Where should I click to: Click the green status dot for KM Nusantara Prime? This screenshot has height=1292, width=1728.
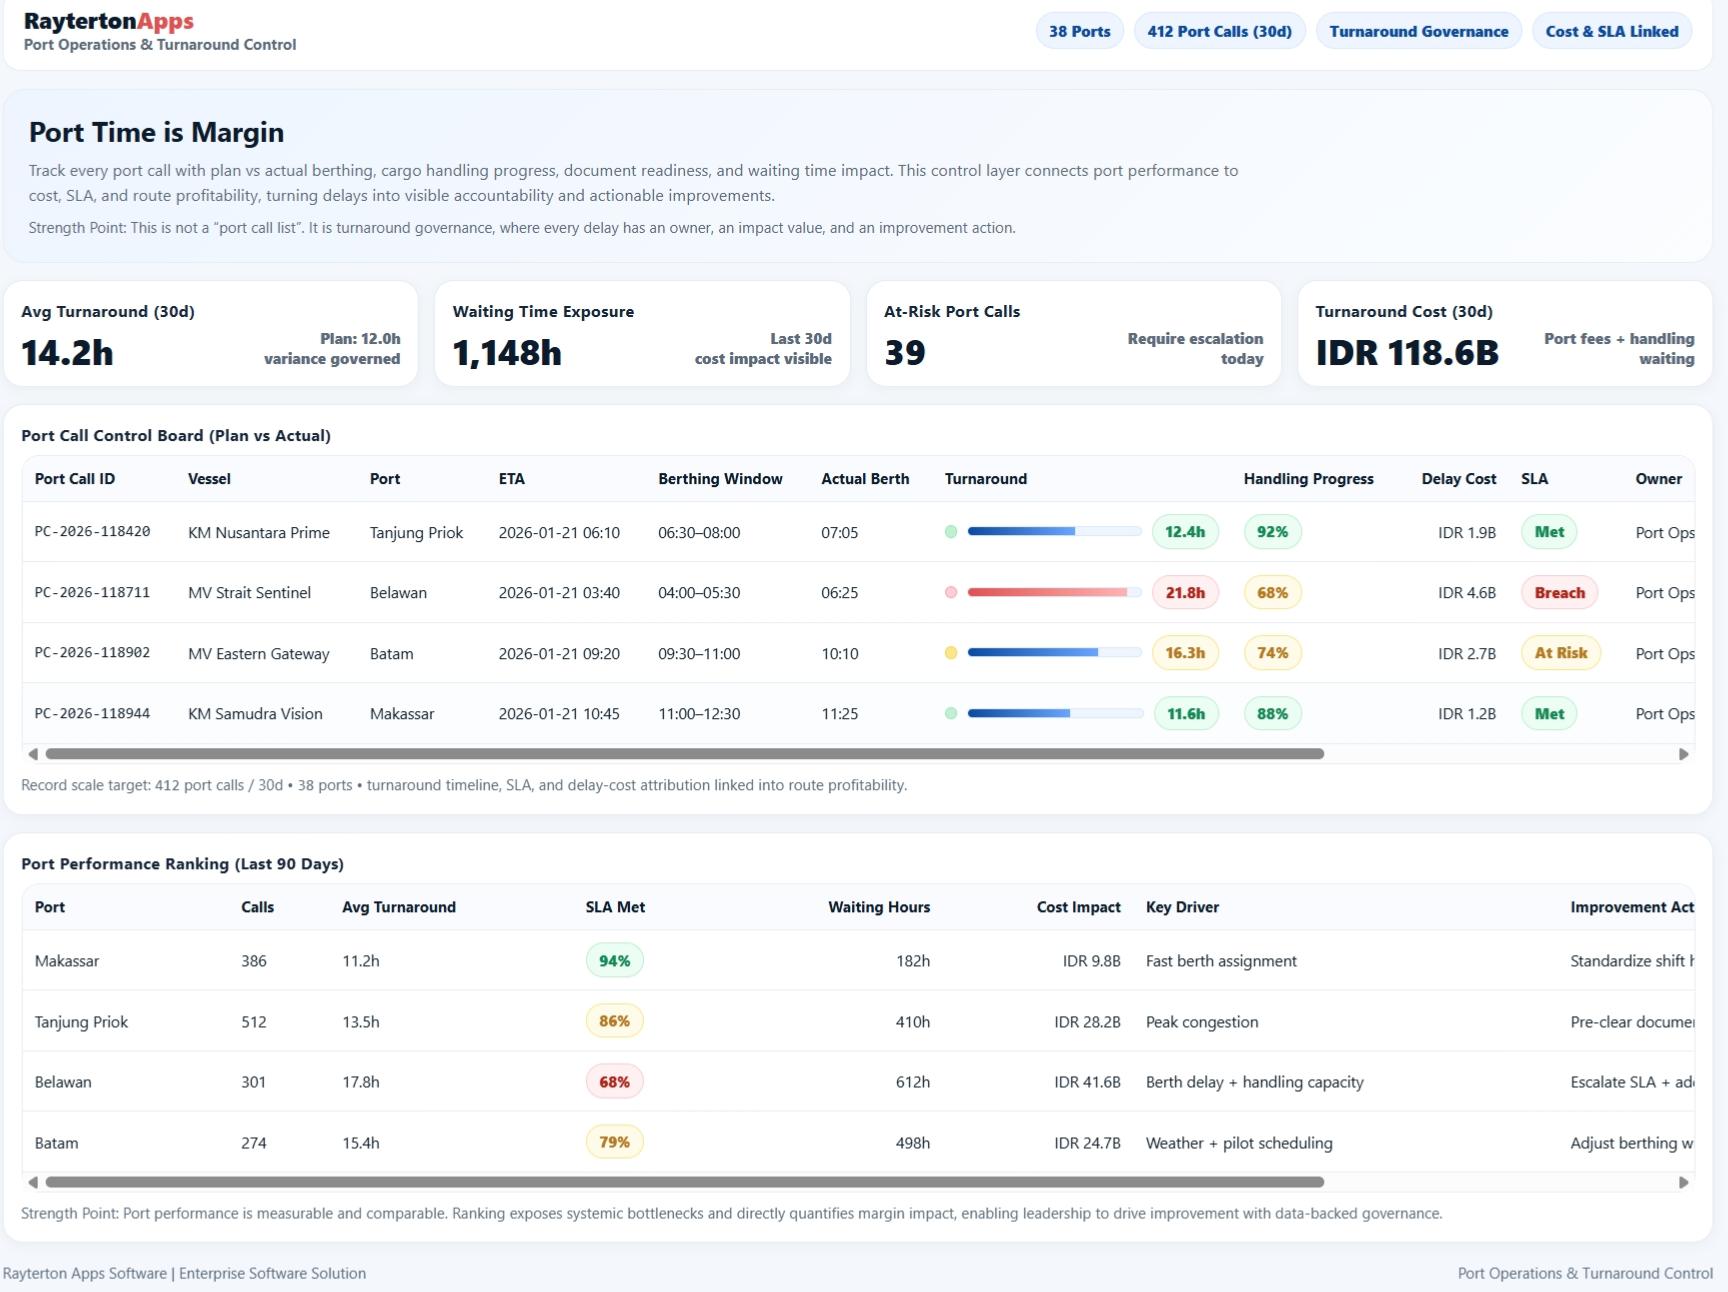coord(951,532)
